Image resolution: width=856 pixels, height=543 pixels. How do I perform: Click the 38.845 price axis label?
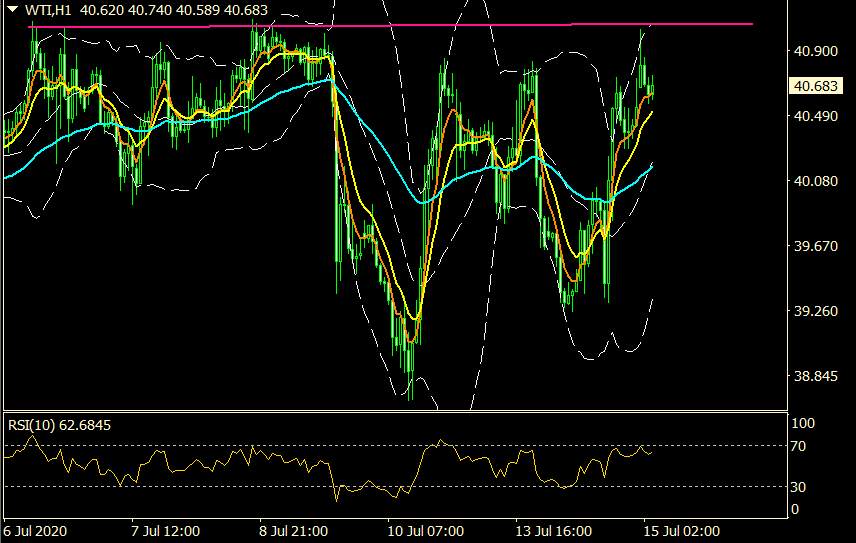815,376
